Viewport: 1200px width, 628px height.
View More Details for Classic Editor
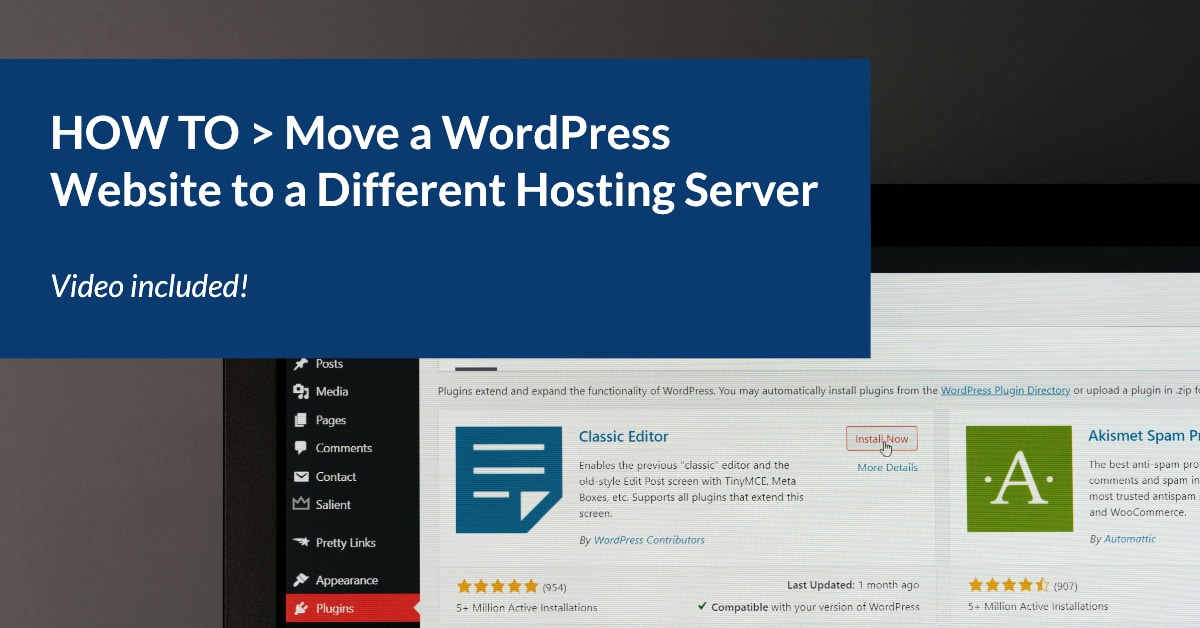click(887, 467)
